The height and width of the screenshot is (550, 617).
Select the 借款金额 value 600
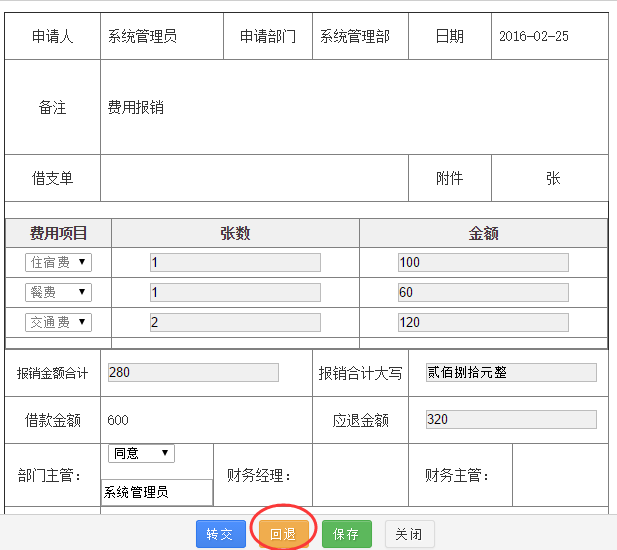click(x=118, y=420)
